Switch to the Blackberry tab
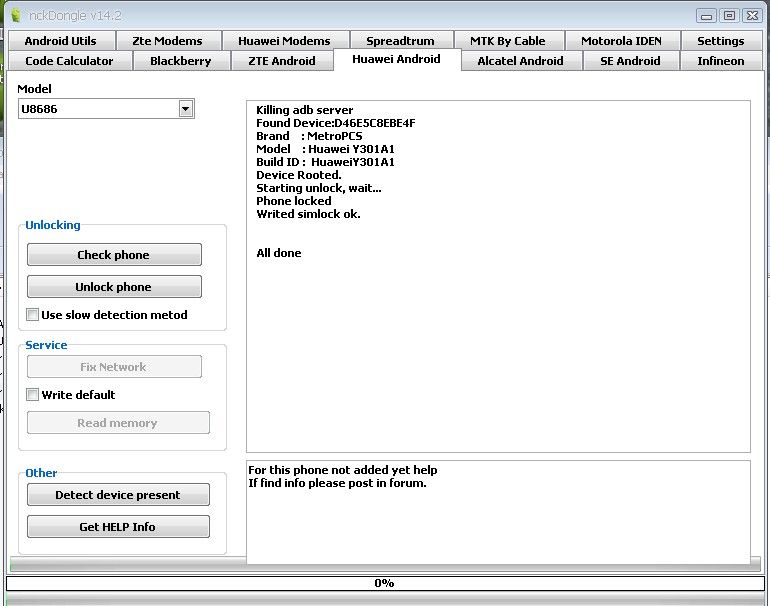770x606 pixels. click(180, 61)
